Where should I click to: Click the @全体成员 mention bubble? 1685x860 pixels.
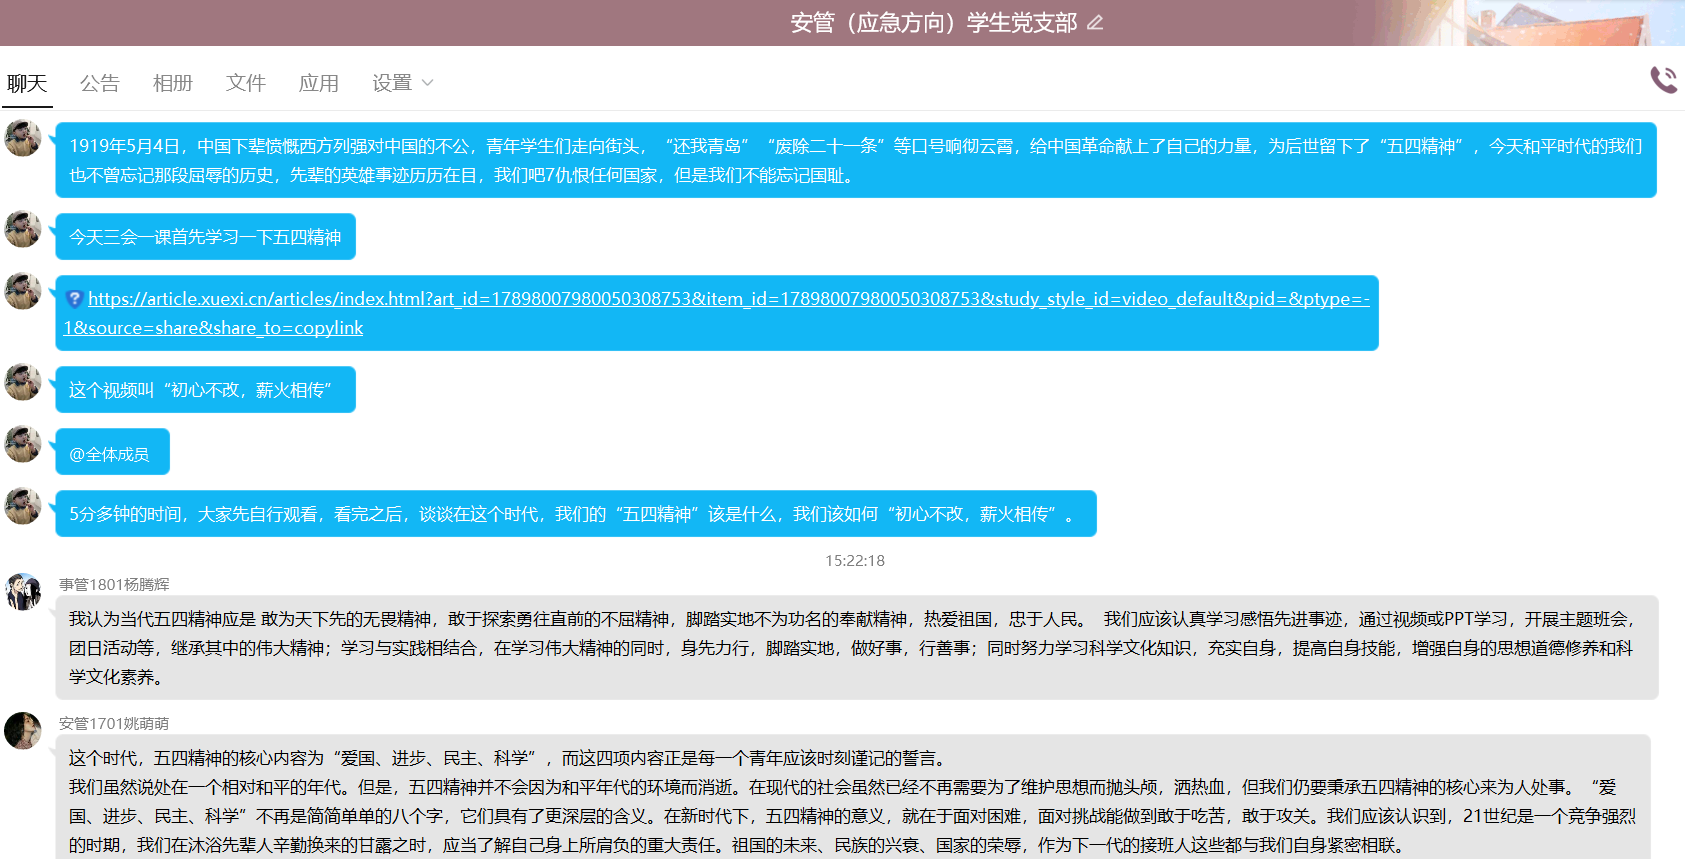point(110,454)
